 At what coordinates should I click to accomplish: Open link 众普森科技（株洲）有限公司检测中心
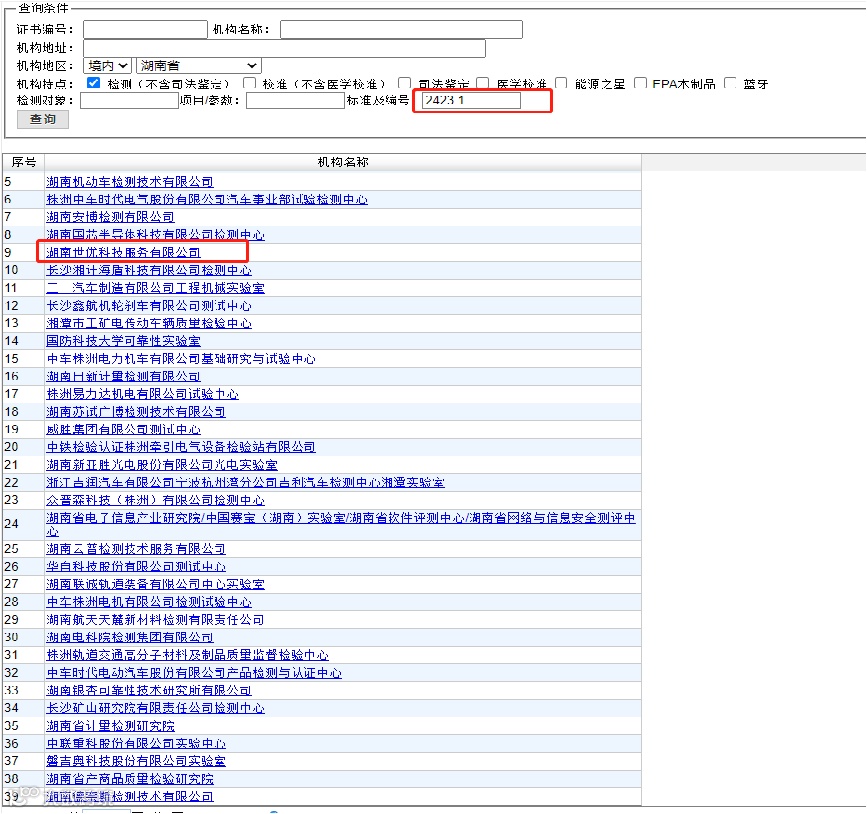[155, 500]
